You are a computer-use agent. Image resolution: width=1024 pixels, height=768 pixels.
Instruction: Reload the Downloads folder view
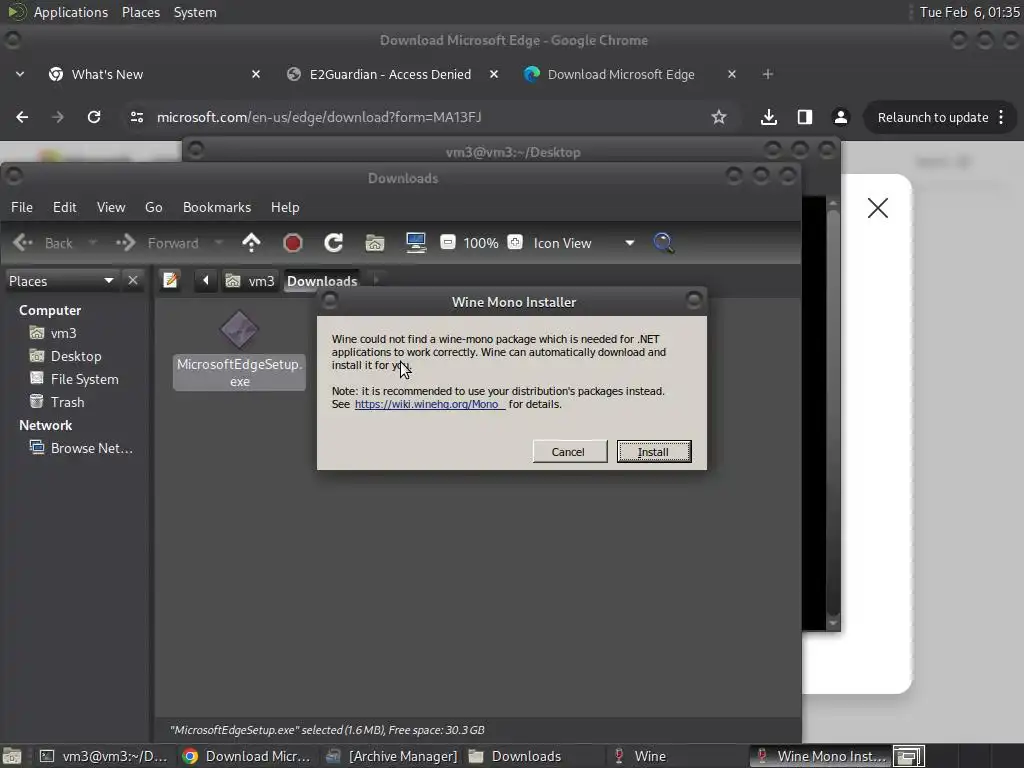334,243
